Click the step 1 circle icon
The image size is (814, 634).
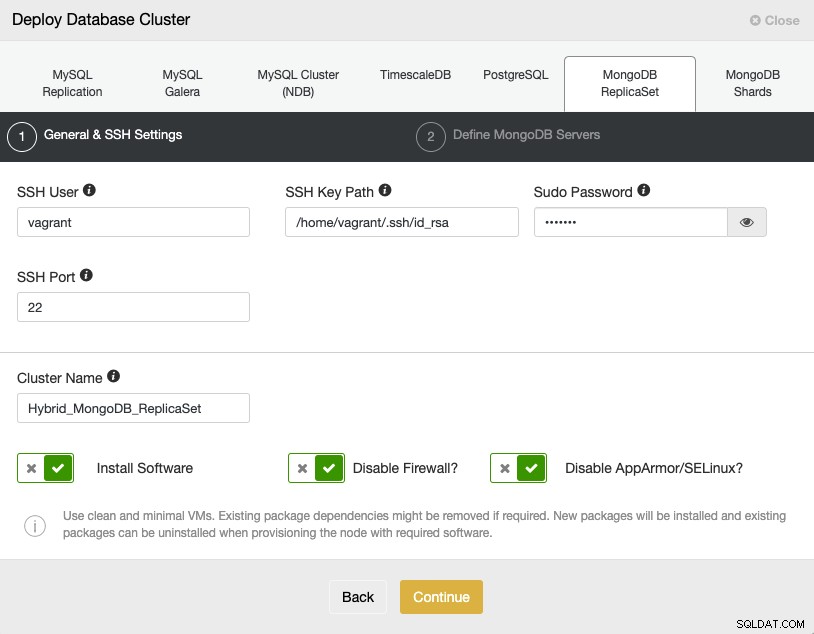(x=22, y=137)
